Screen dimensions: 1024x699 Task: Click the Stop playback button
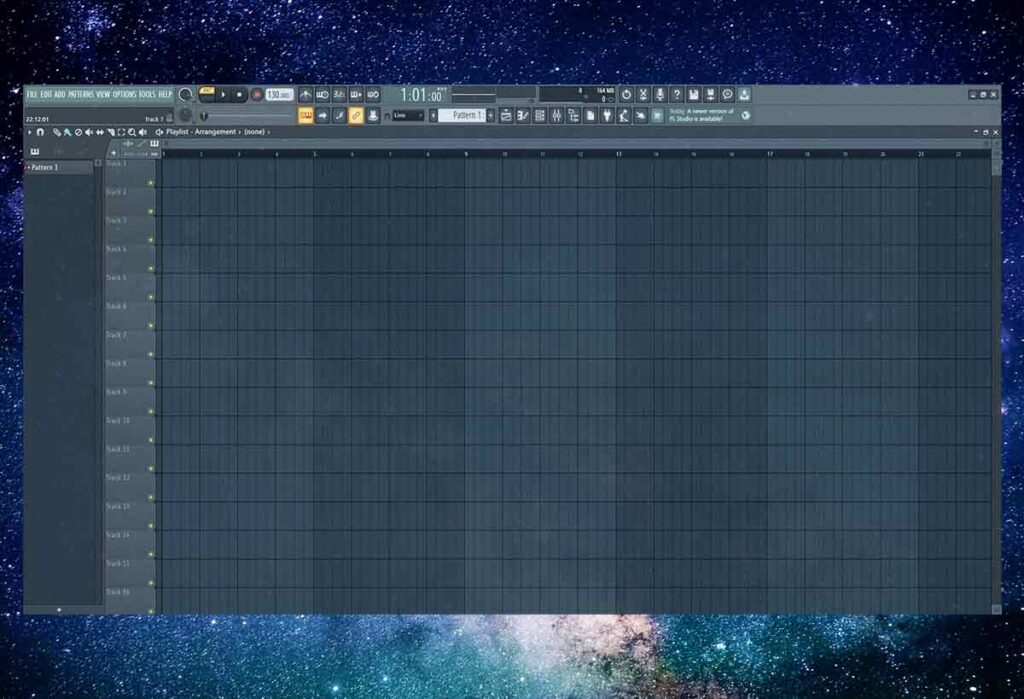[x=240, y=94]
